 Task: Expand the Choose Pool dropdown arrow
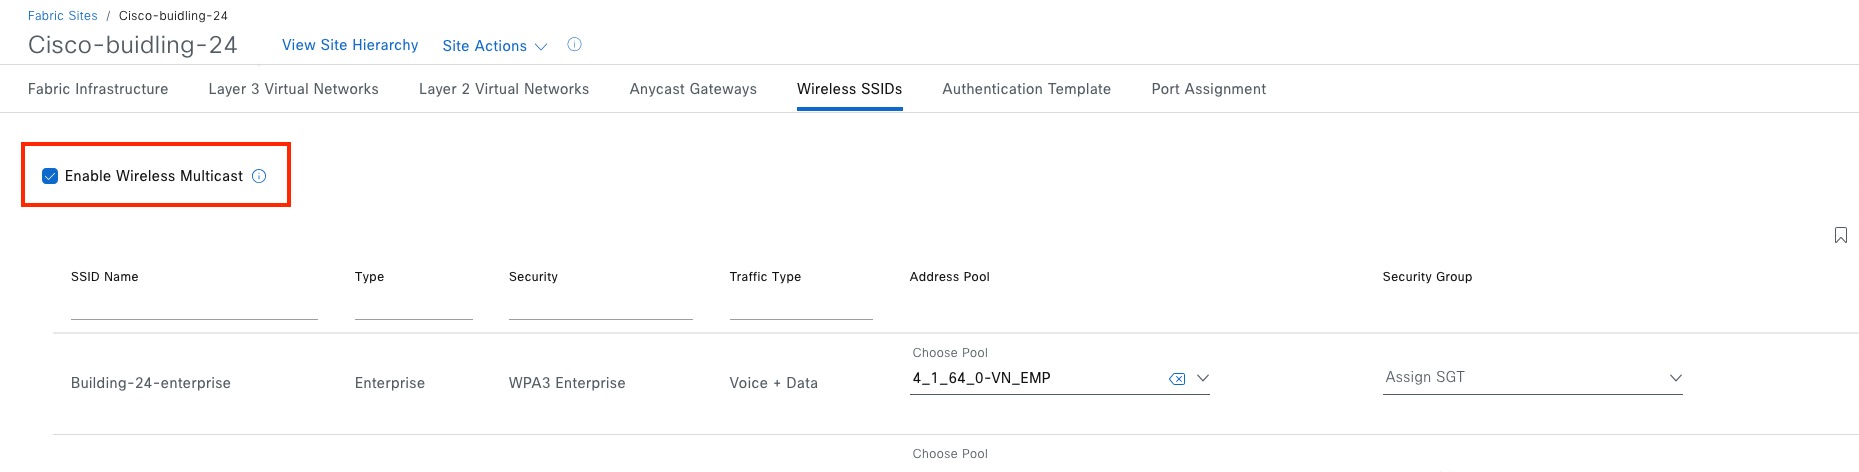[1203, 378]
